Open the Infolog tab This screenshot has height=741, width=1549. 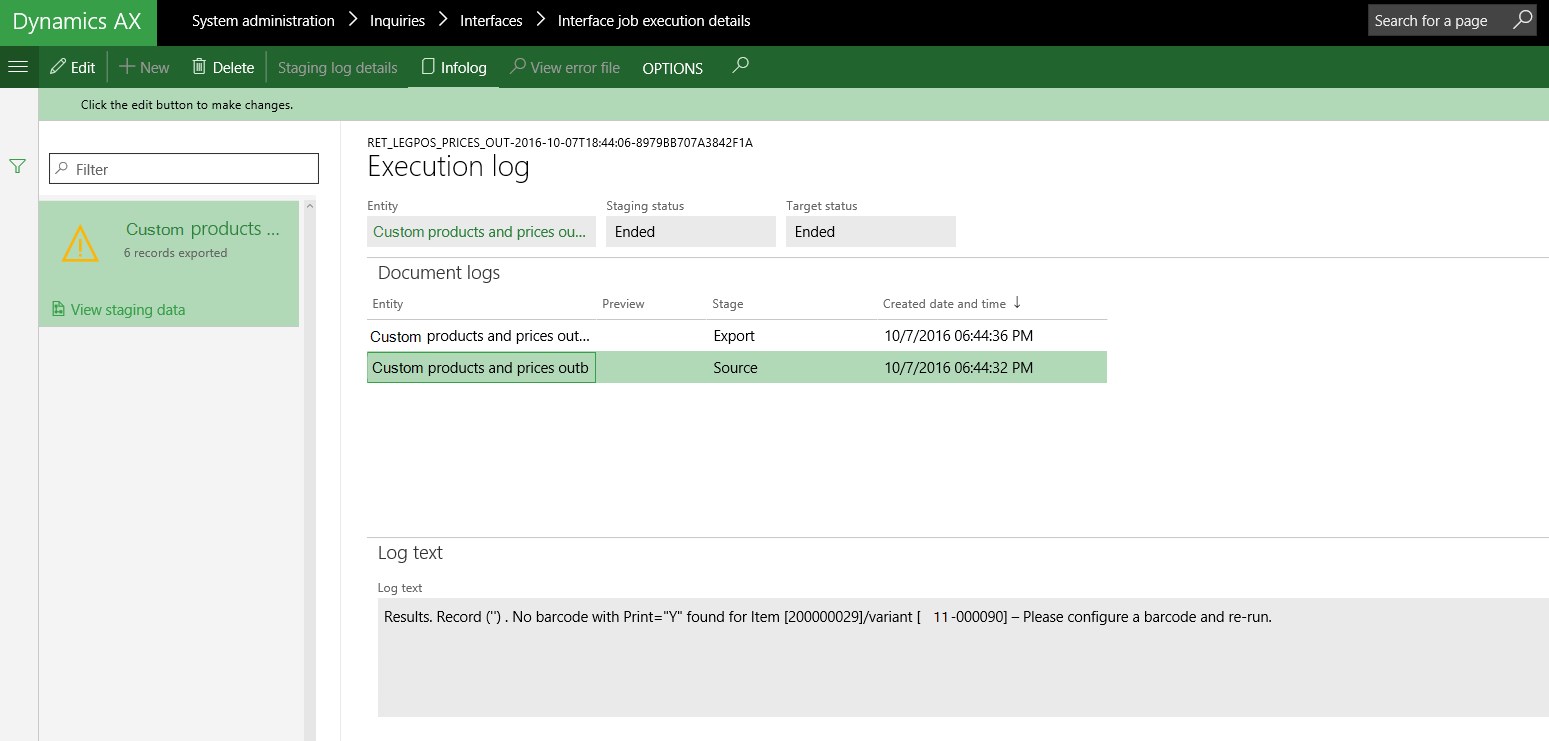[454, 67]
